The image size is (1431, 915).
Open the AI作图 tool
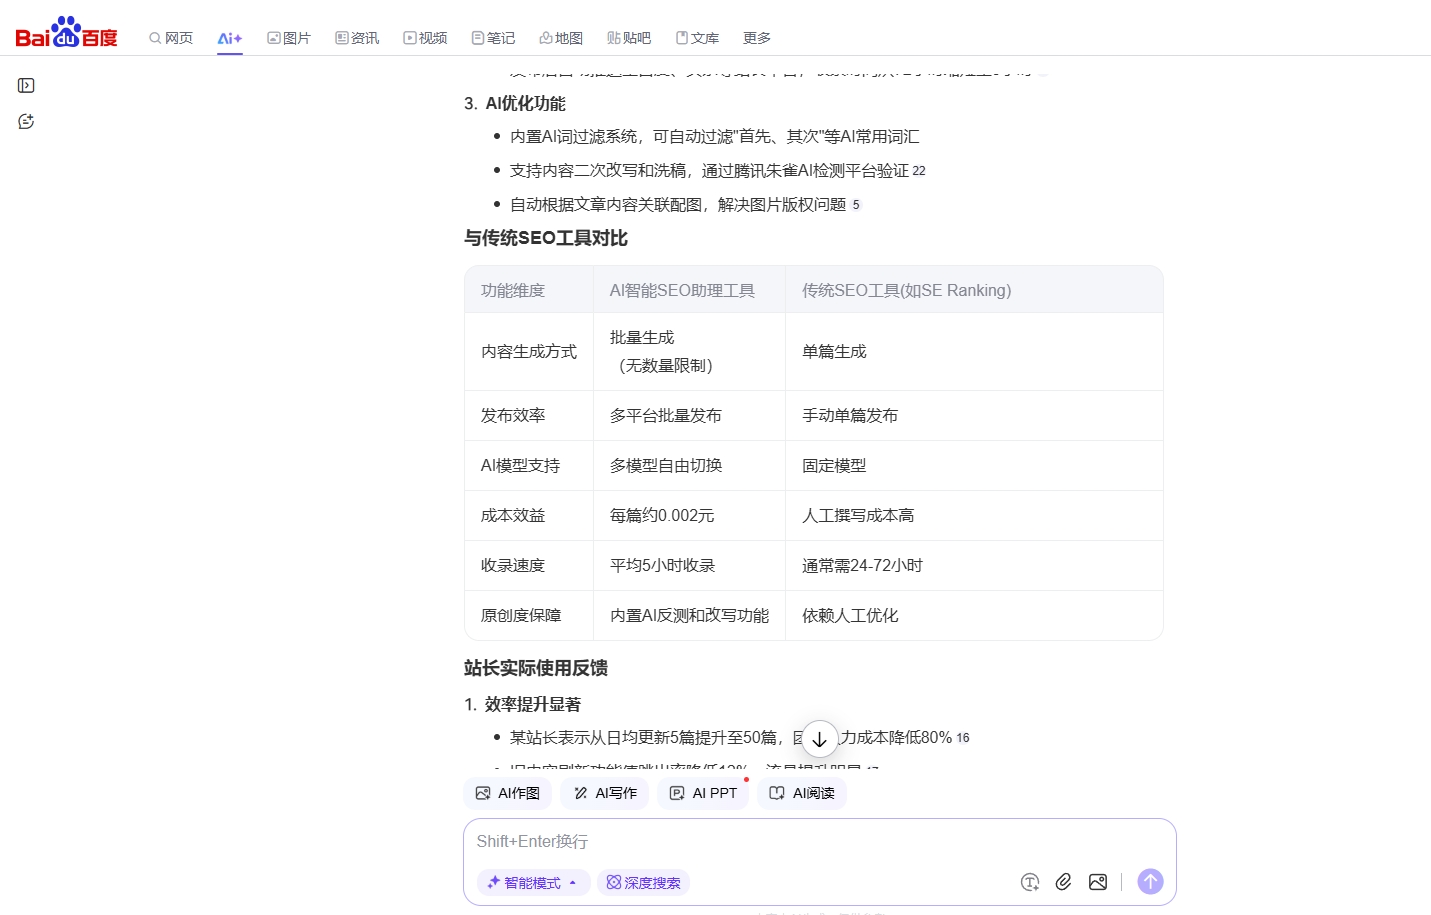click(x=507, y=792)
